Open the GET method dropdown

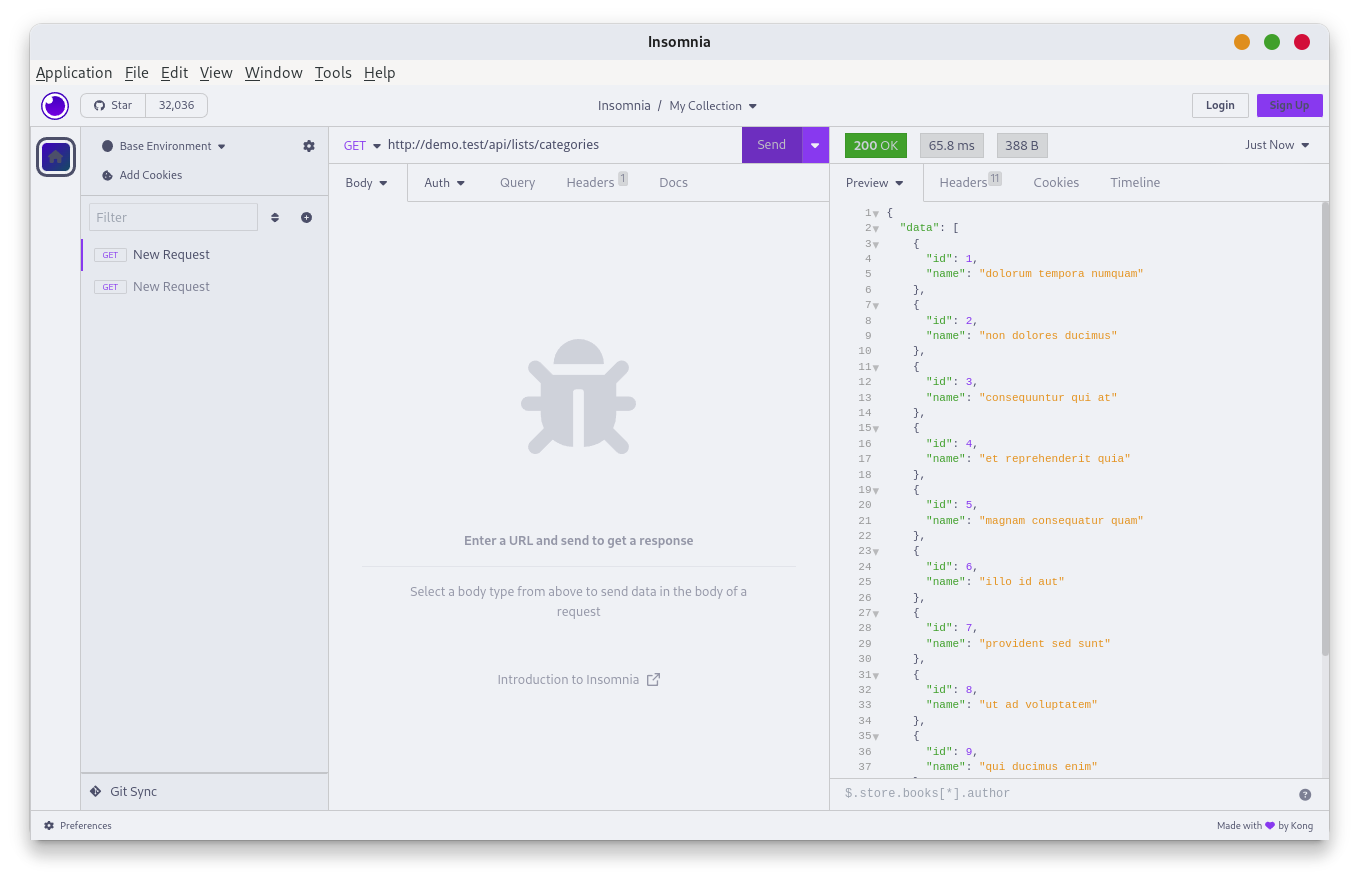362,145
